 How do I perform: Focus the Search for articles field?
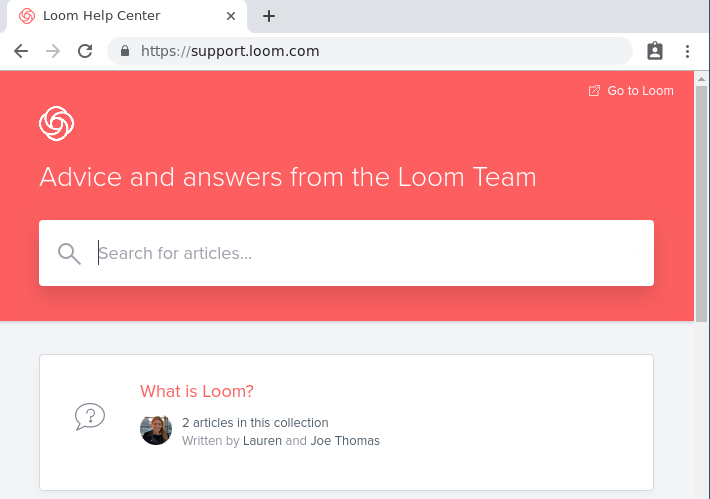click(346, 253)
